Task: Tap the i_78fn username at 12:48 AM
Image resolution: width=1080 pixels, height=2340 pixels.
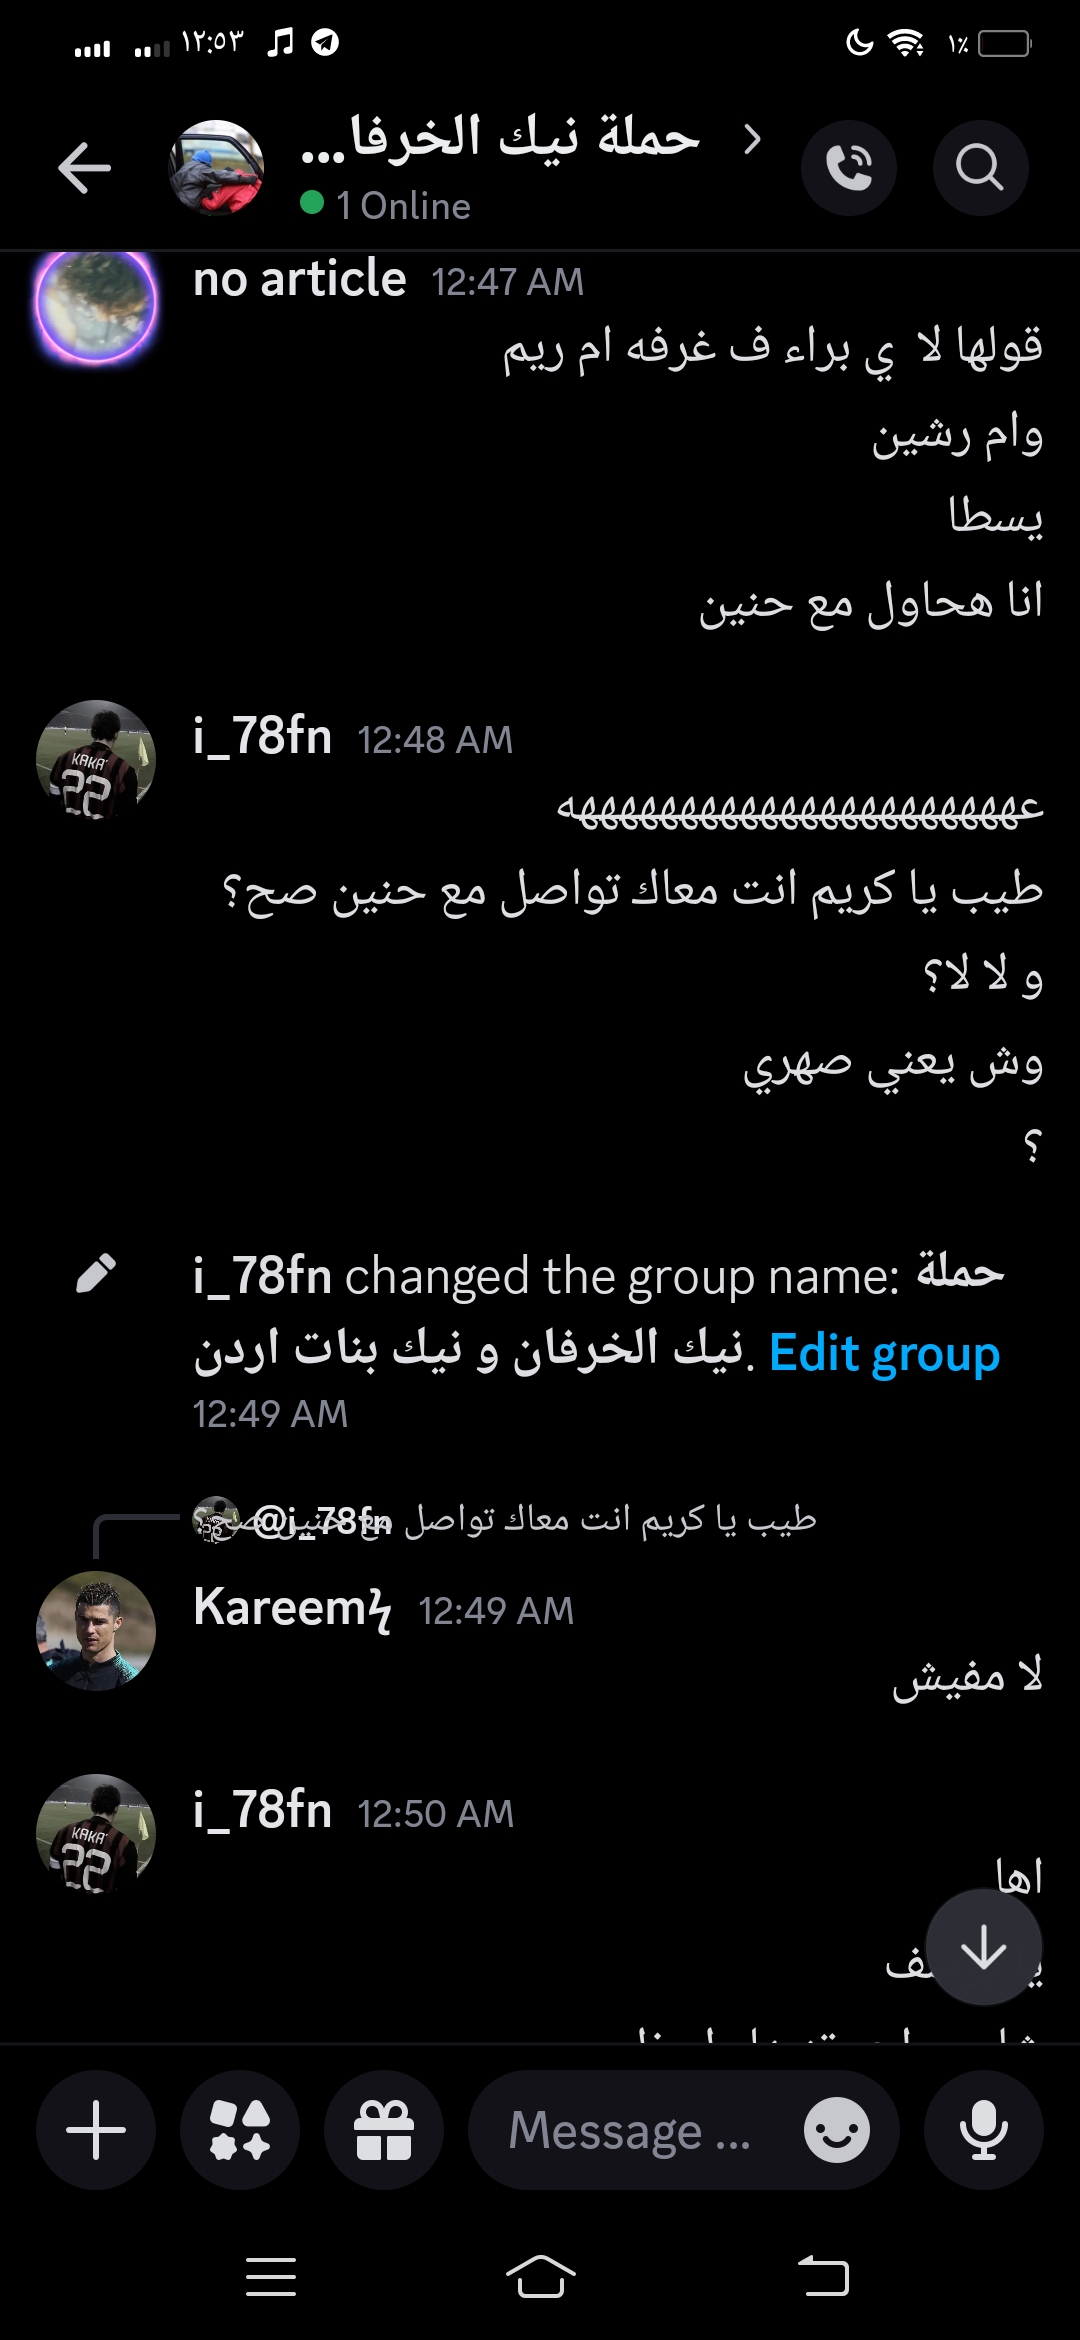Action: (x=263, y=737)
